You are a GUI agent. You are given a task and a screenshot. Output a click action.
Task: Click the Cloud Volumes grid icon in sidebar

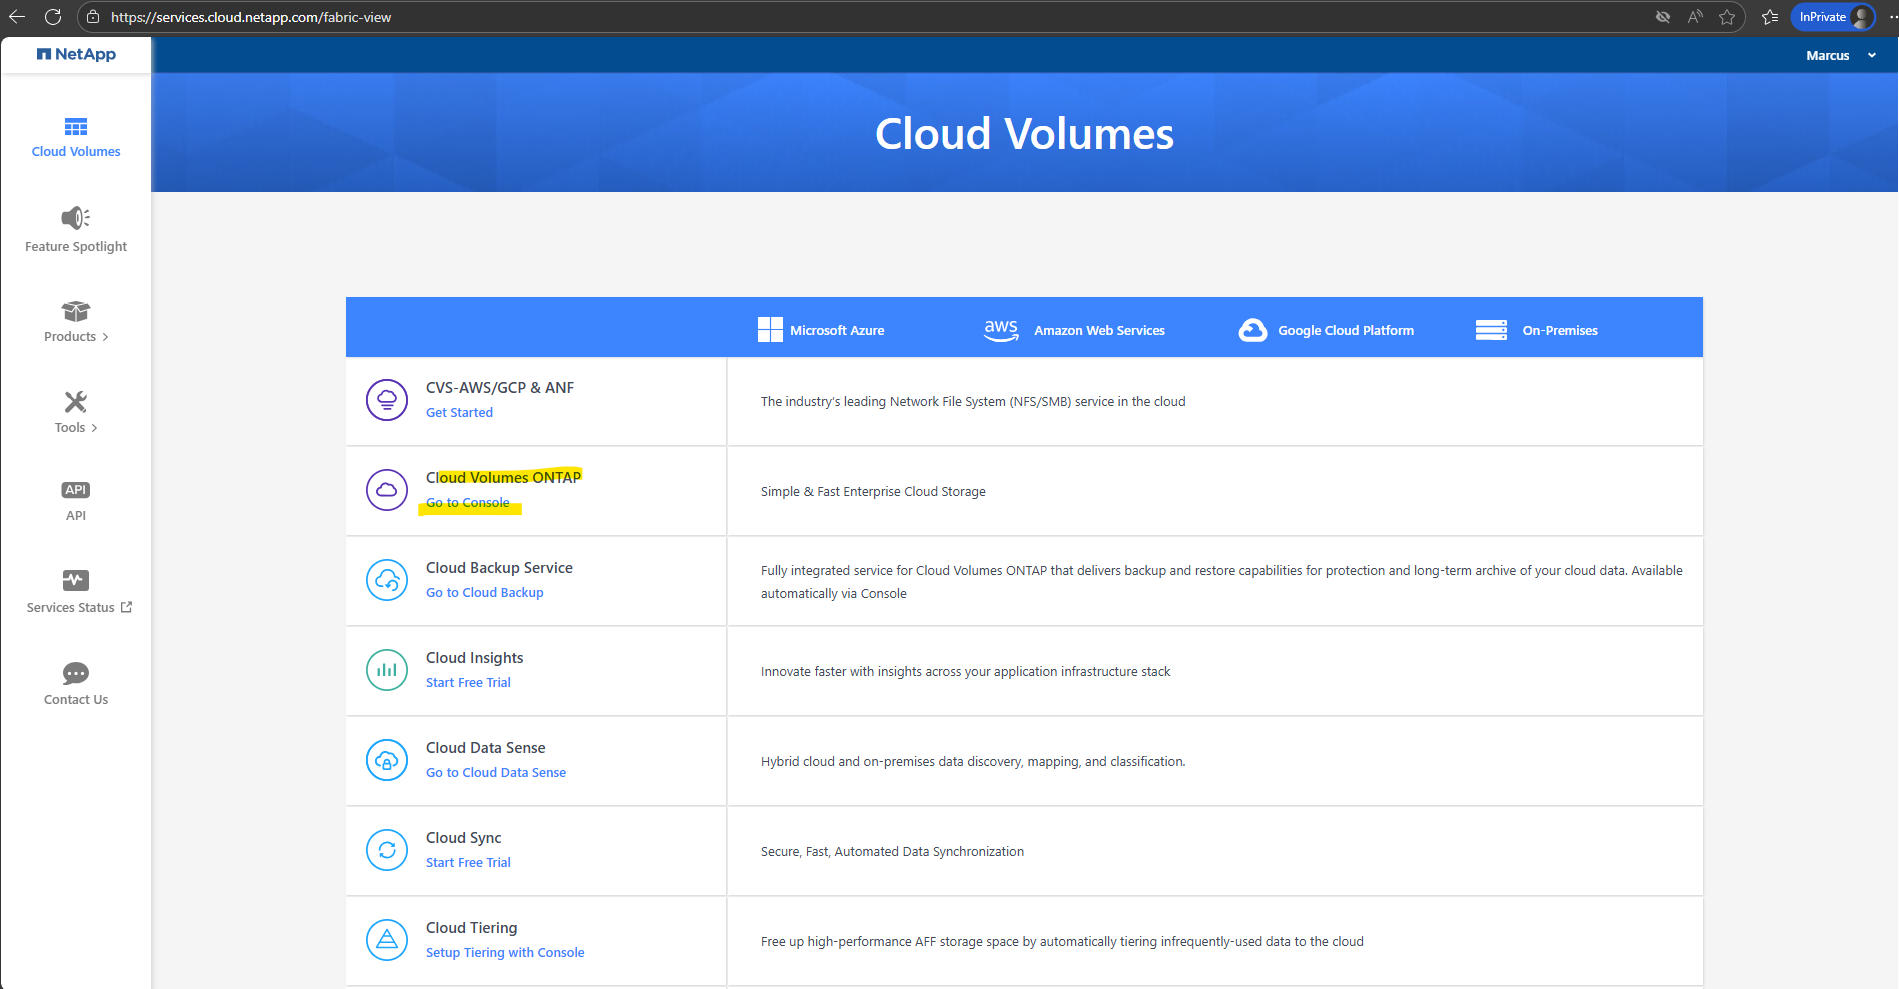click(x=76, y=127)
